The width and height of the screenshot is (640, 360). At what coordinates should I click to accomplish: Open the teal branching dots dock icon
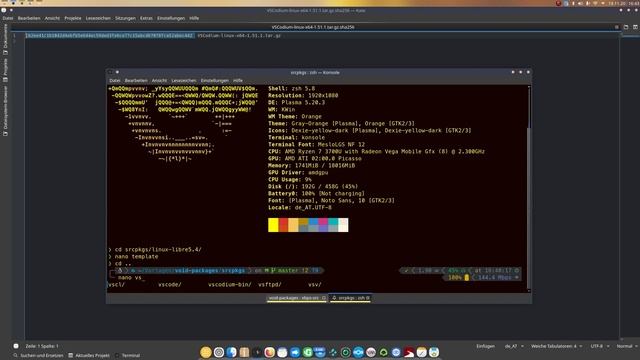pyautogui.click(x=333, y=352)
